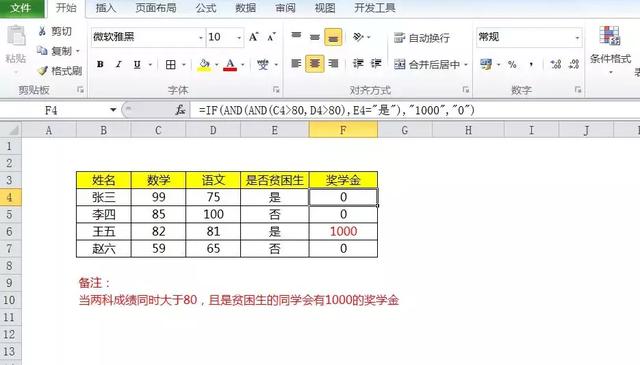This screenshot has width=640, height=365.
Task: Align text right
Action: pyautogui.click(x=333, y=63)
